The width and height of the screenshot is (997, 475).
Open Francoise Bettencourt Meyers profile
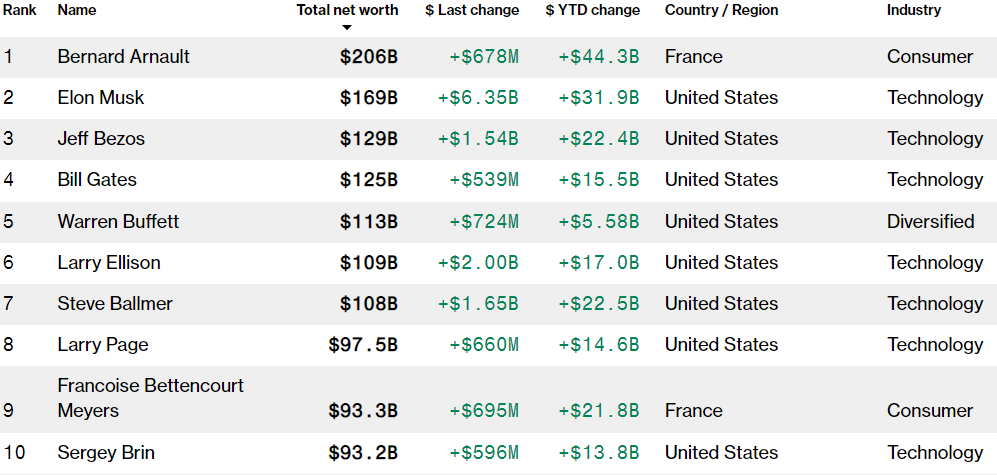(x=151, y=398)
